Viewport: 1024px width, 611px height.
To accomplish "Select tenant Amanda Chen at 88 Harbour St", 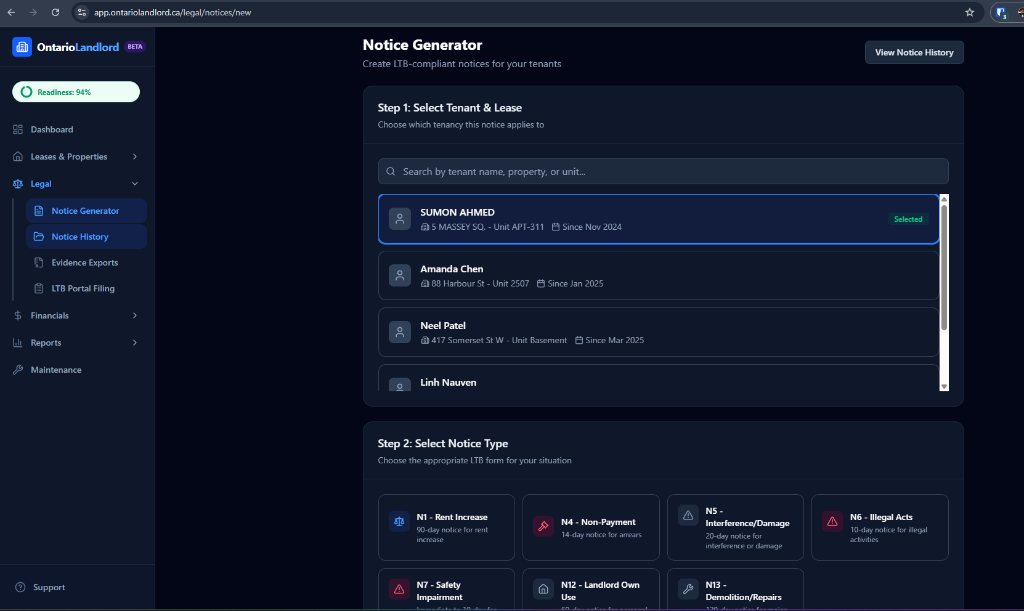I will coord(658,276).
